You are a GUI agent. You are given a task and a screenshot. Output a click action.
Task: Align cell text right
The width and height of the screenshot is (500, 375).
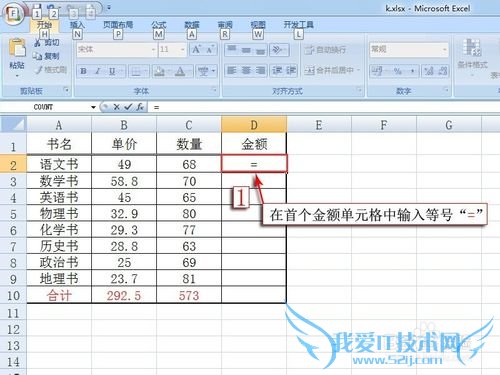tap(260, 71)
